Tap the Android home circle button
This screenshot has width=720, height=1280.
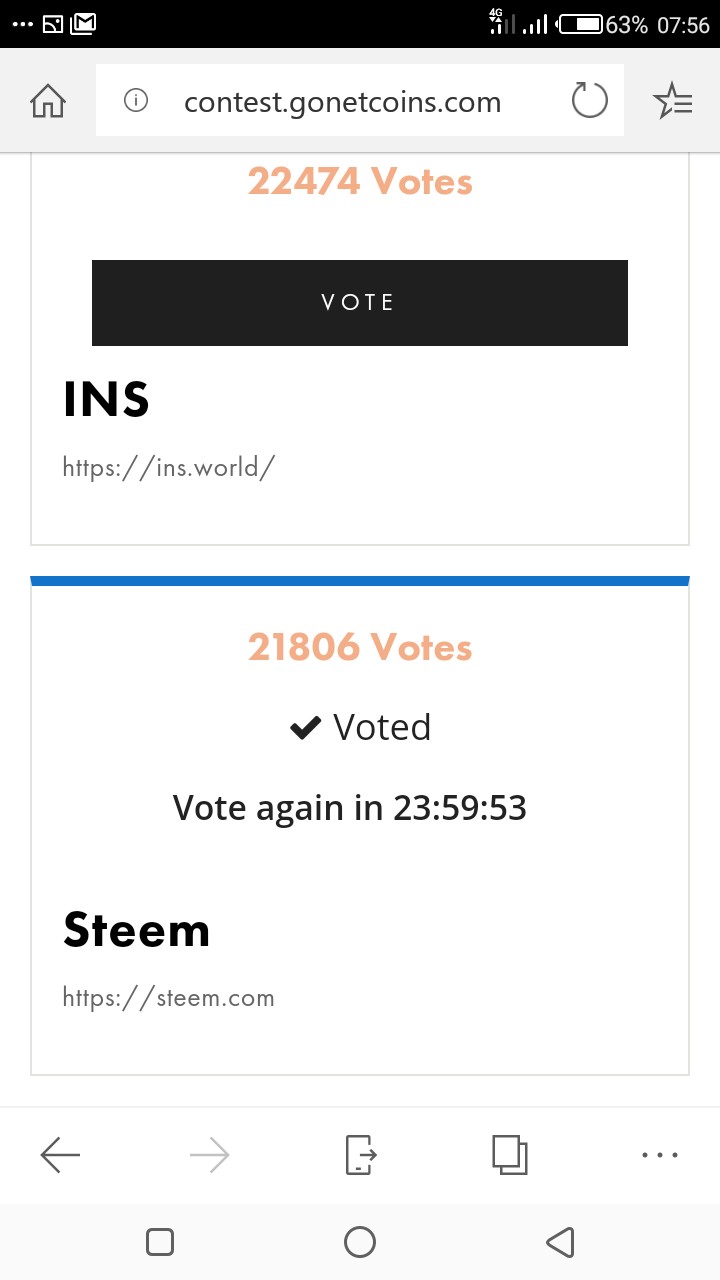coord(360,1242)
